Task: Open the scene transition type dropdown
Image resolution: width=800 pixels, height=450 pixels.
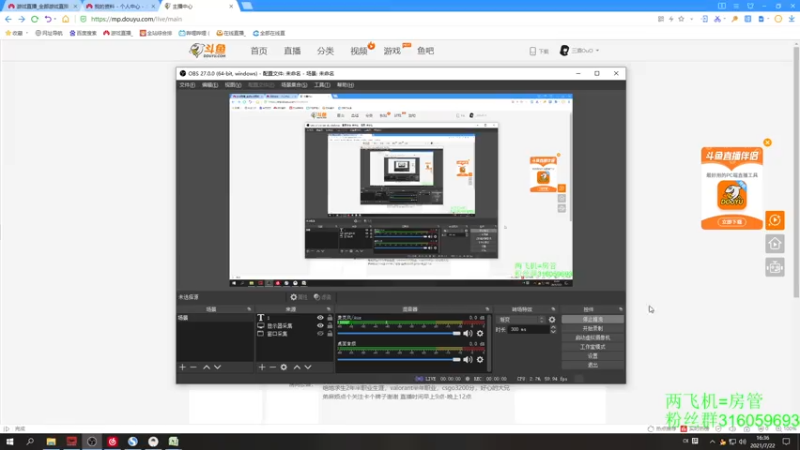Action: coord(521,319)
